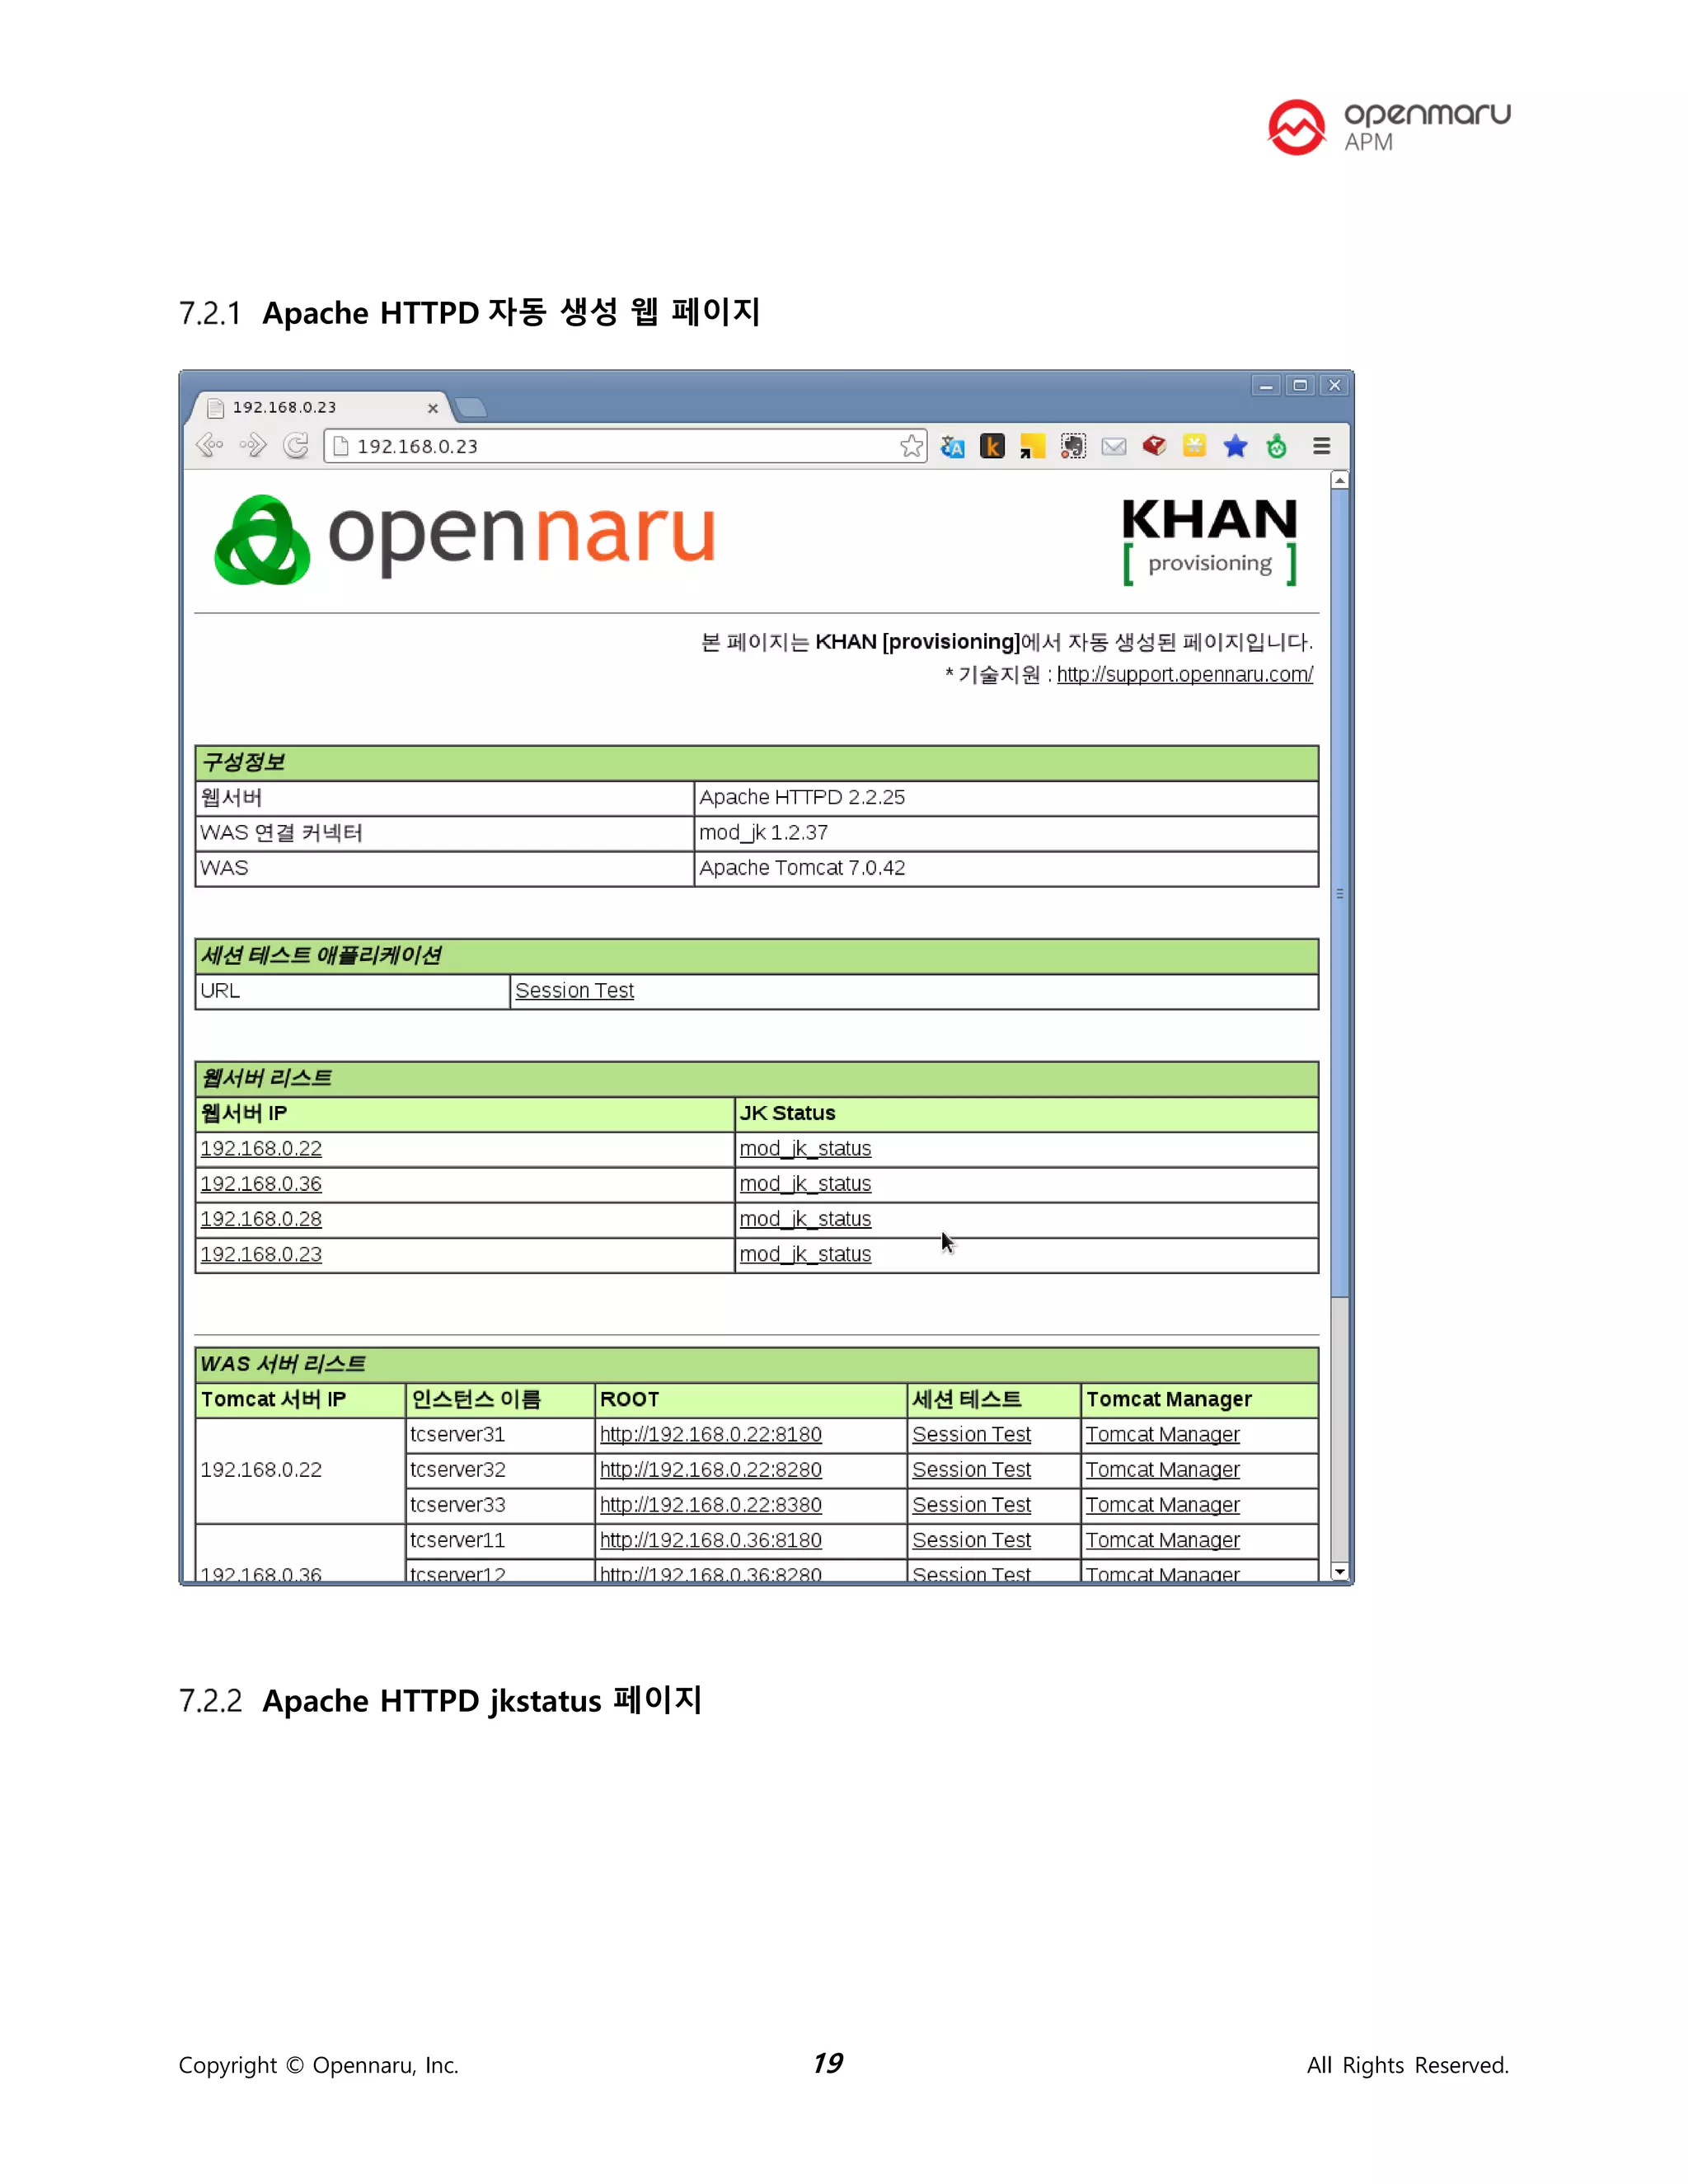
Task: Open the support.opennaru.com link
Action: click(1185, 674)
